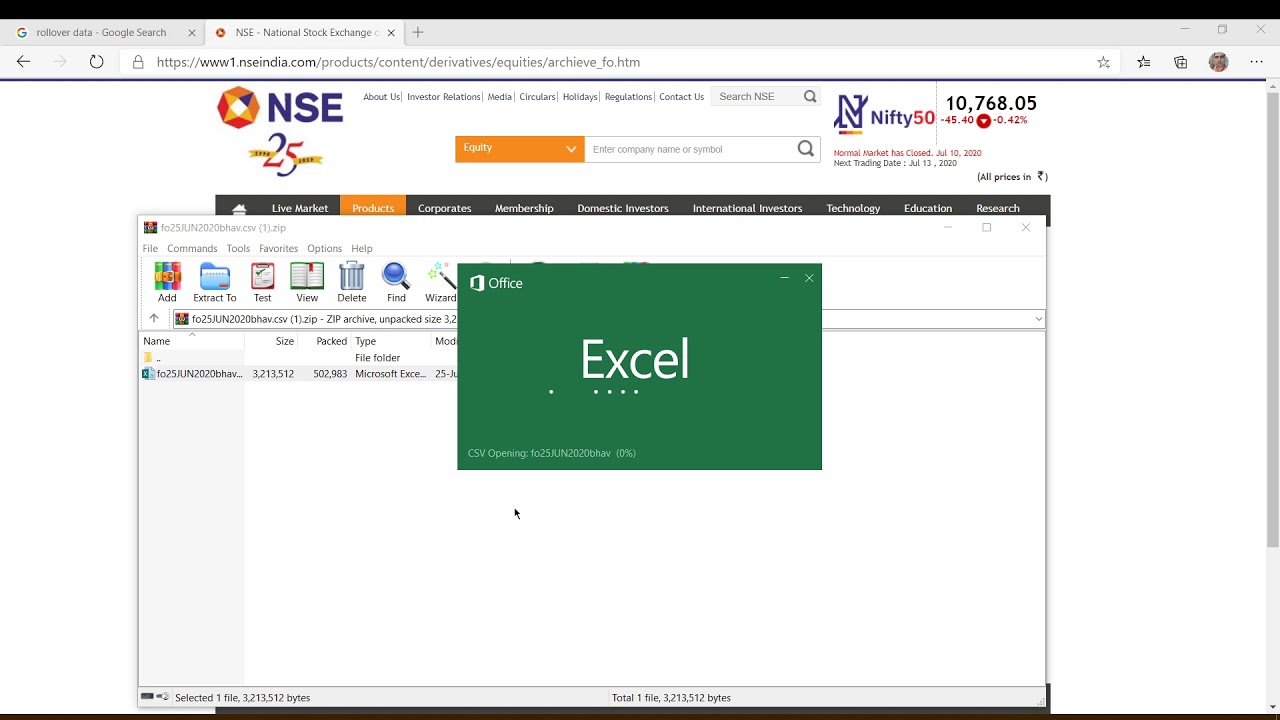
Task: Click the browser address bar URL
Action: (398, 62)
